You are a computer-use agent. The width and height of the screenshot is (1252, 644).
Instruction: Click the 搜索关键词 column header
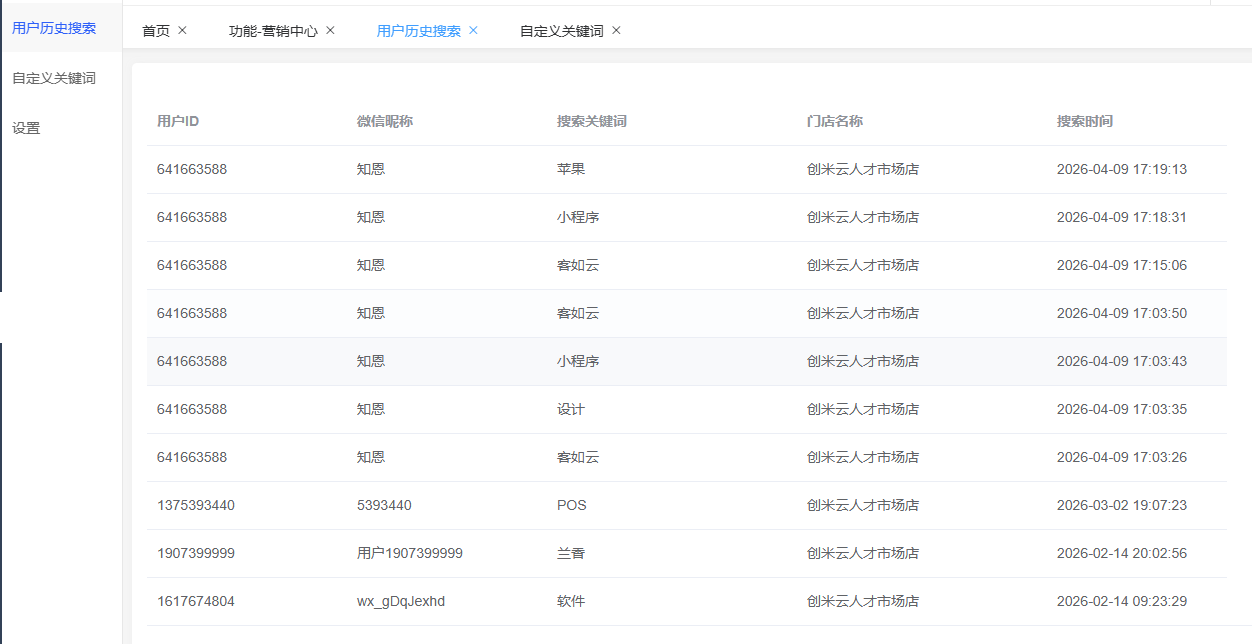(x=591, y=121)
